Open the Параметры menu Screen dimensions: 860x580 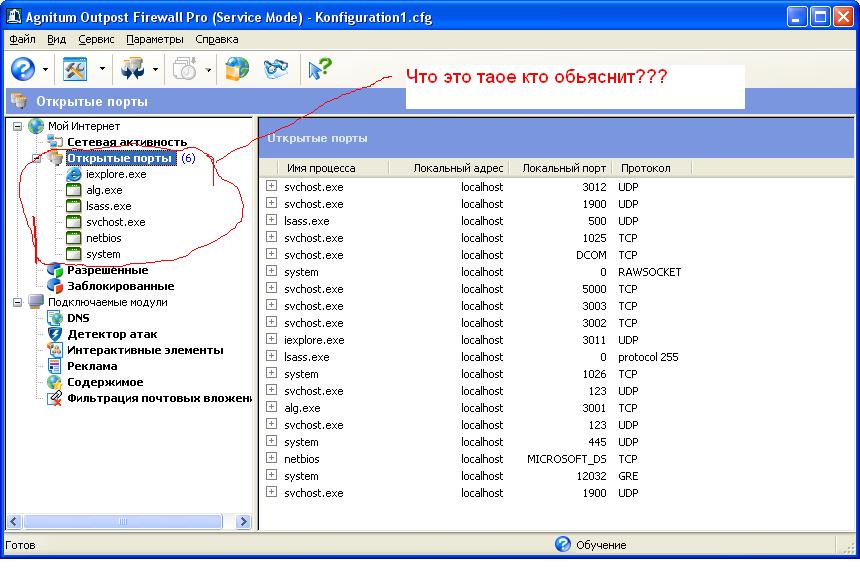155,40
